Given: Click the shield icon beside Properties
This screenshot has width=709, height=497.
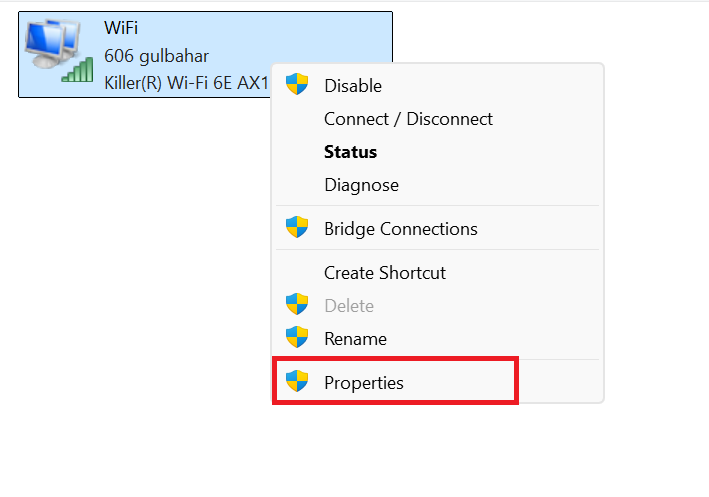Looking at the screenshot, I should (297, 381).
